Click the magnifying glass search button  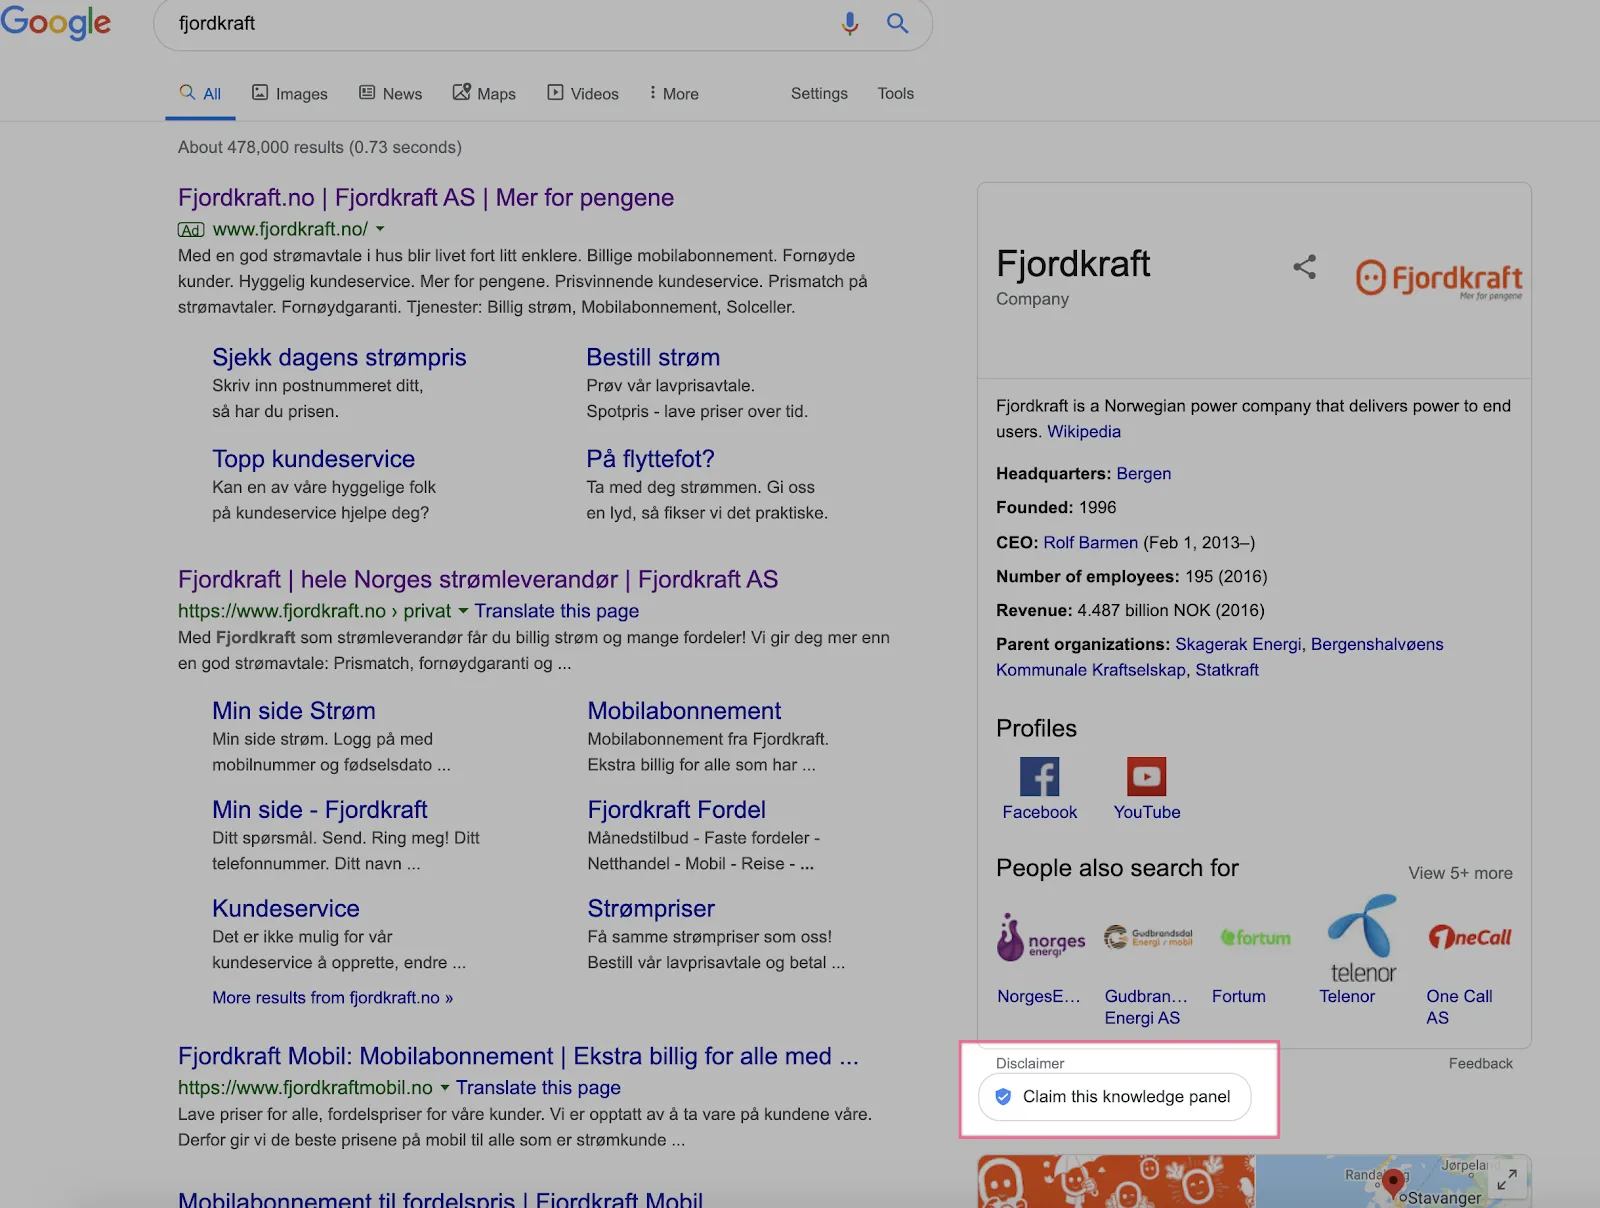click(897, 23)
